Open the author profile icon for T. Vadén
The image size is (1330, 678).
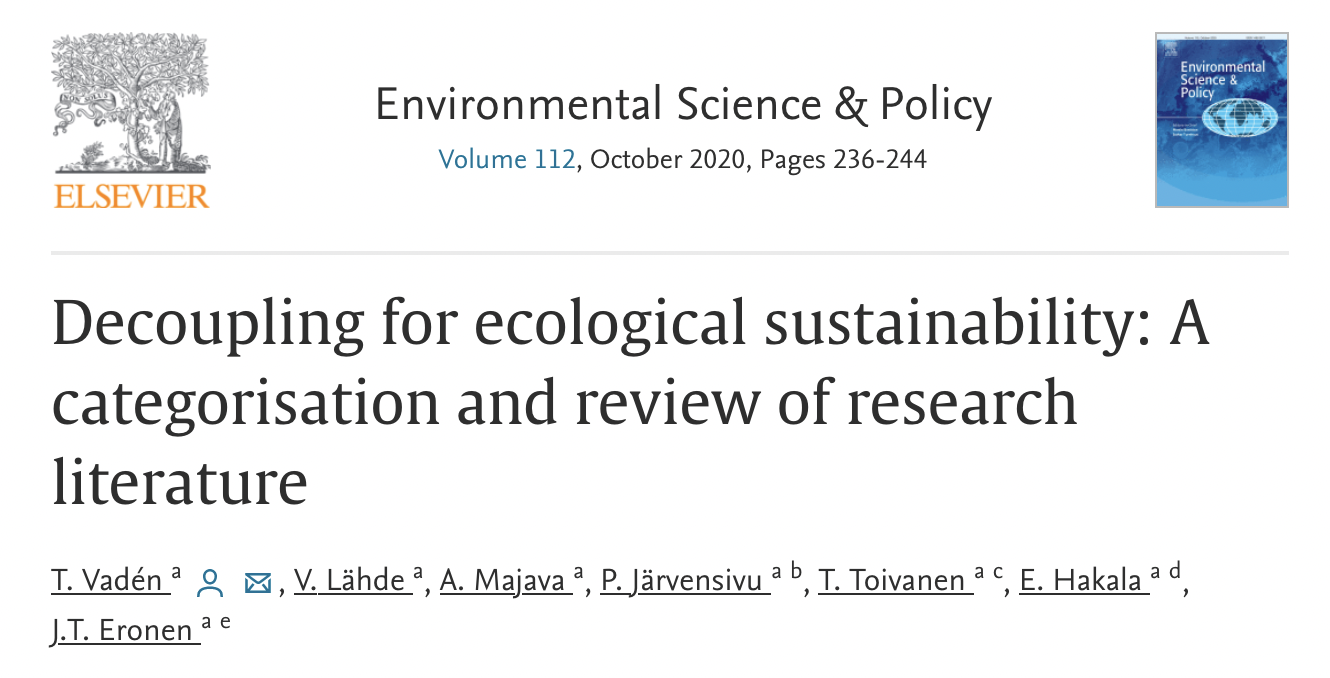pyautogui.click(x=210, y=582)
